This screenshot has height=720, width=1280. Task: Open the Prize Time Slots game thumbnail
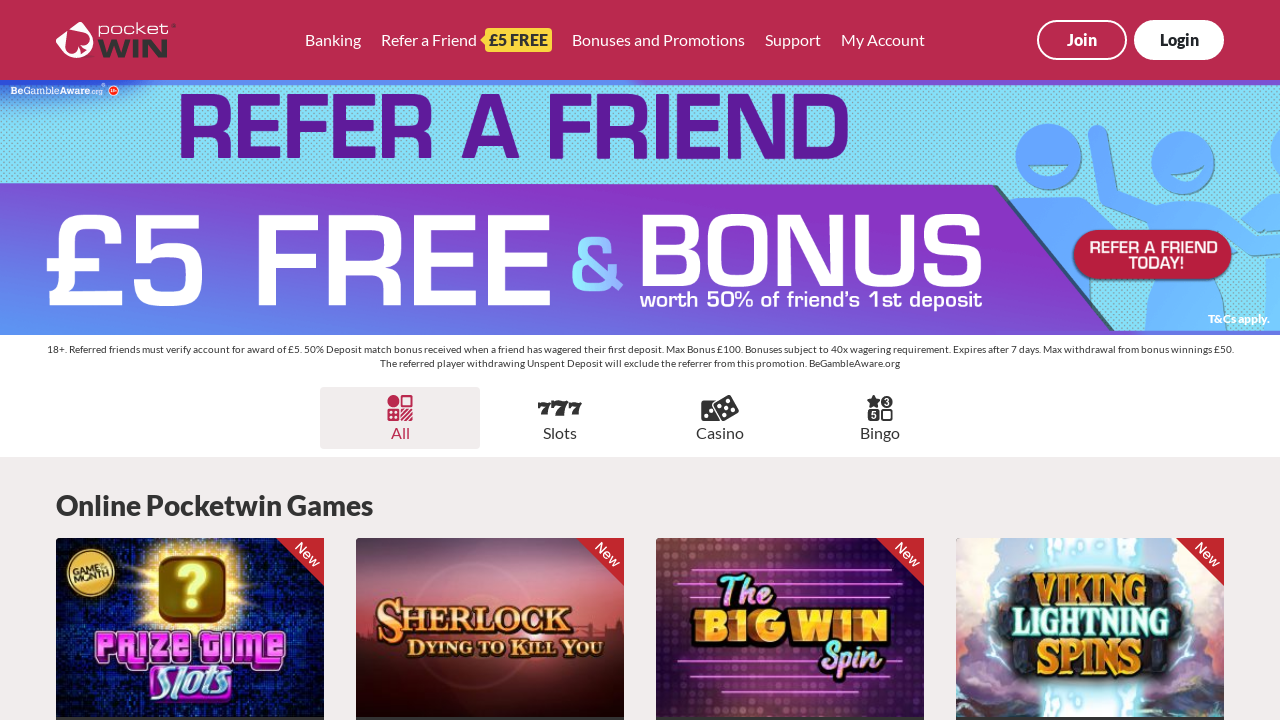pos(190,628)
